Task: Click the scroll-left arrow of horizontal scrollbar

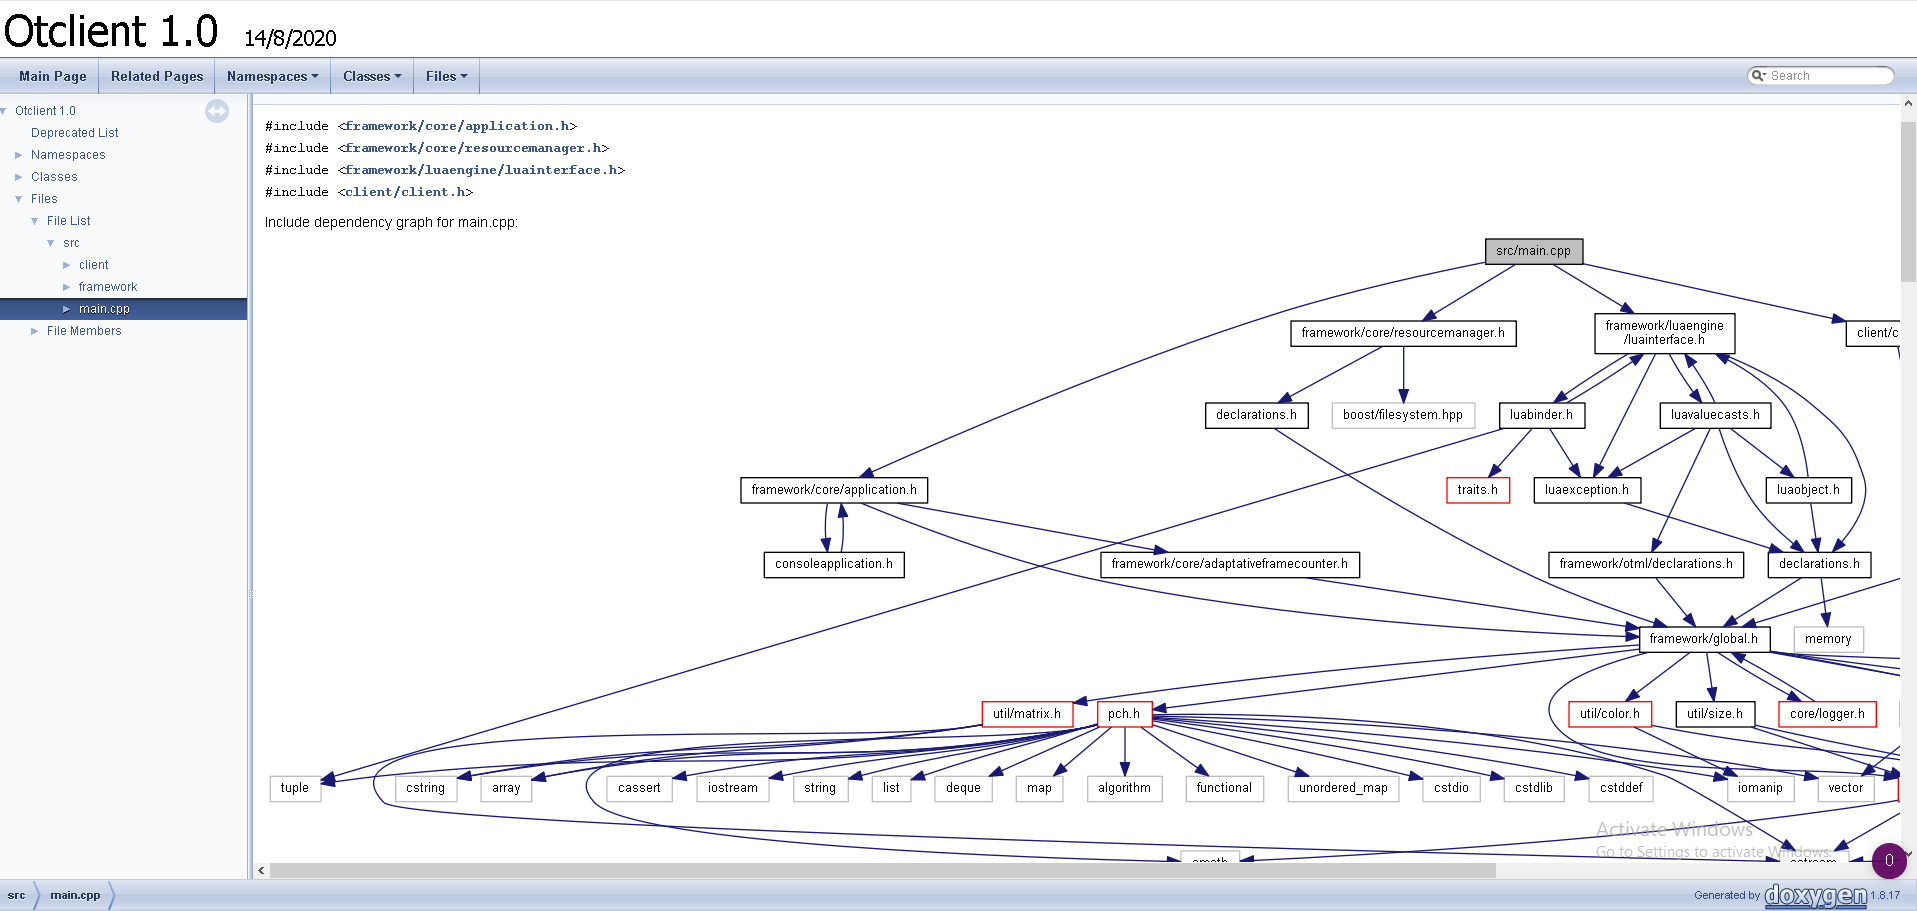Action: (x=261, y=871)
